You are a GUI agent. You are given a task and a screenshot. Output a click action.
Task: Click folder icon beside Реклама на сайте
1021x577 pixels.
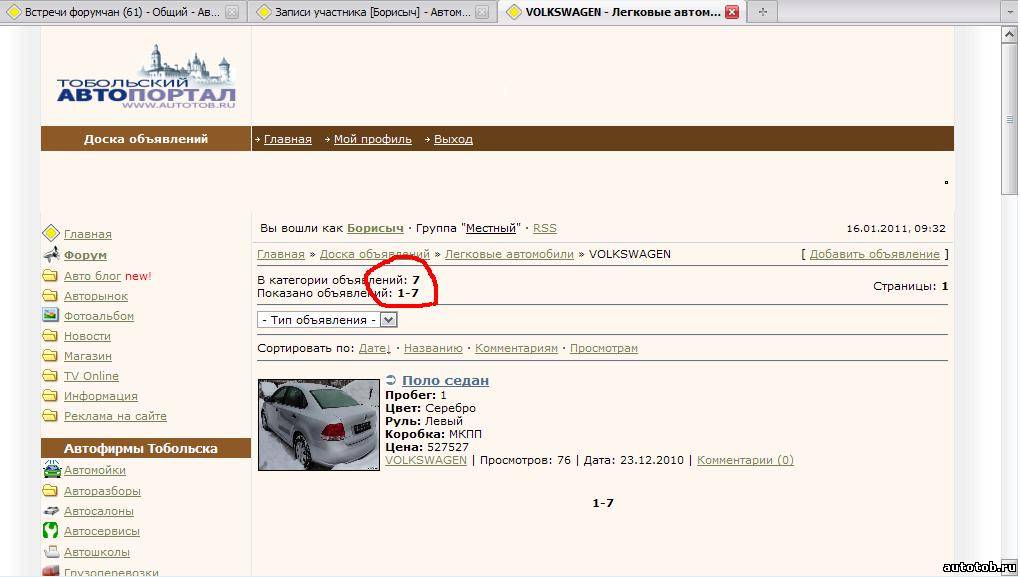50,415
